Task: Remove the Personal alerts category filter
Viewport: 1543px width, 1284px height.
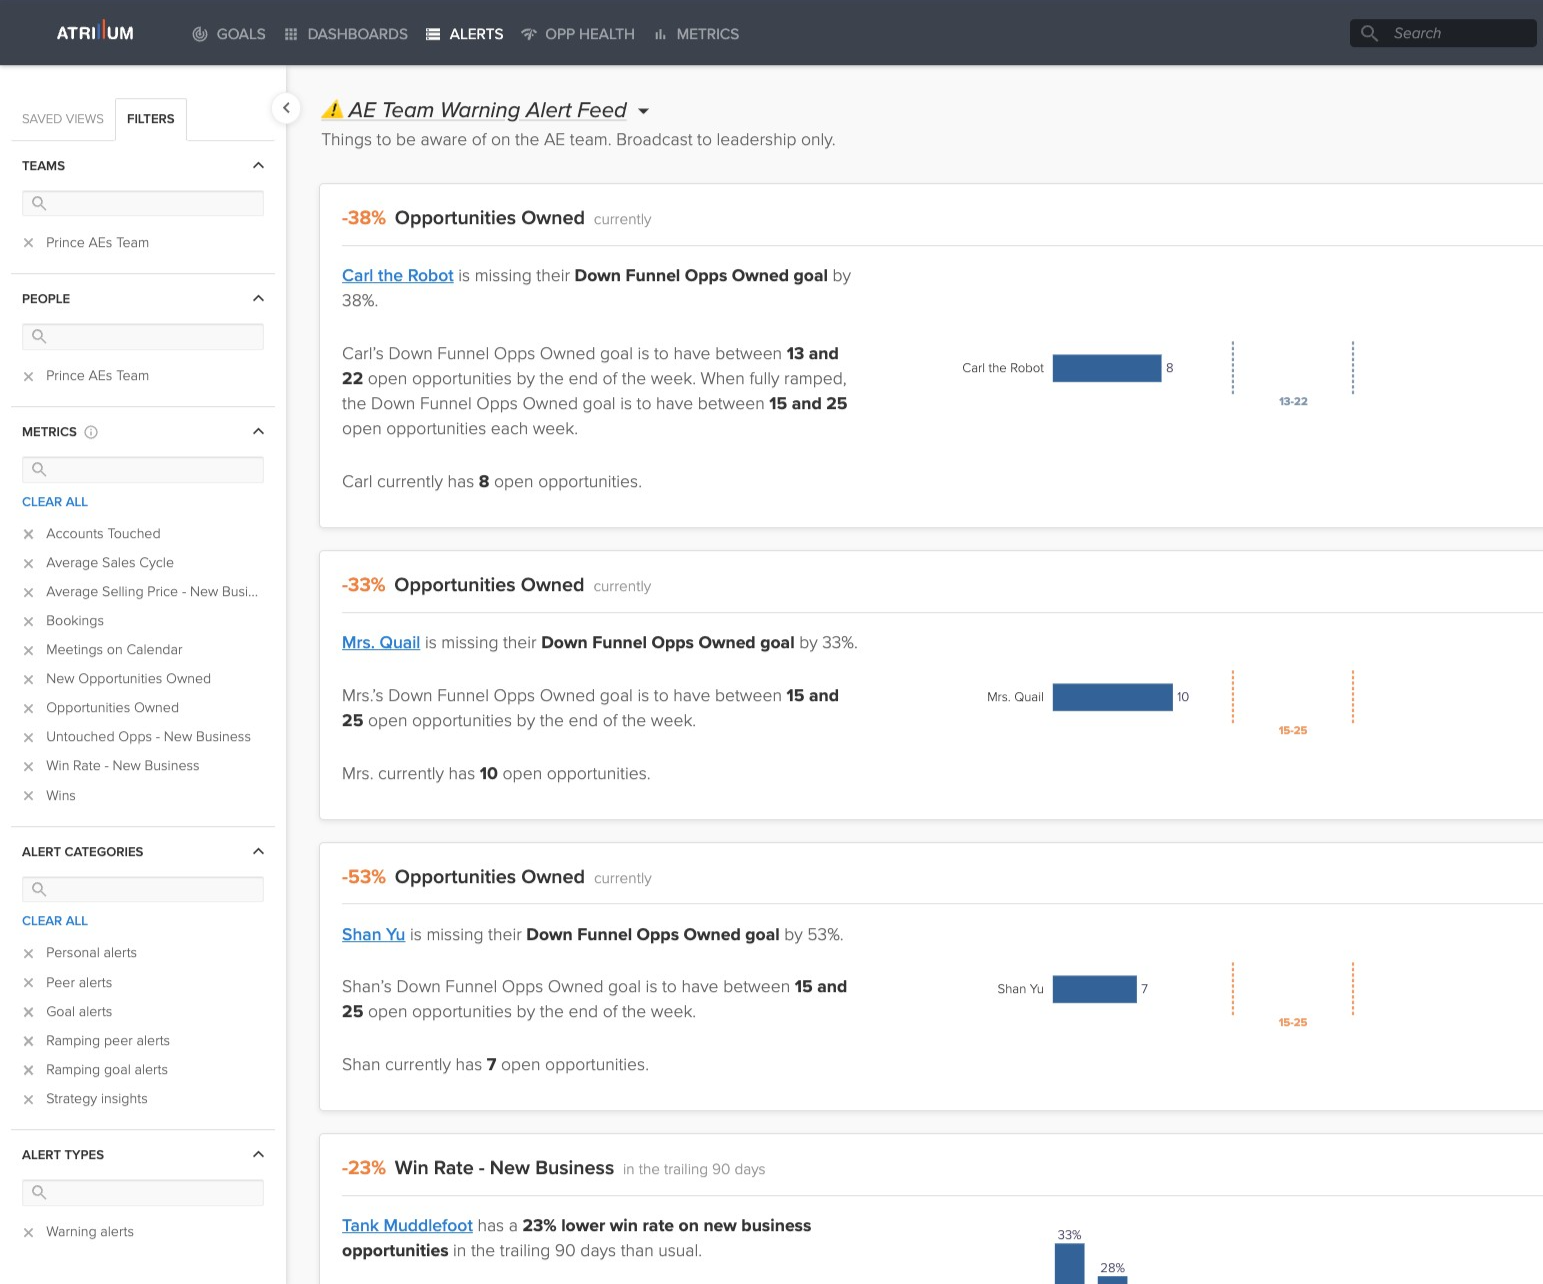Action: click(x=28, y=953)
